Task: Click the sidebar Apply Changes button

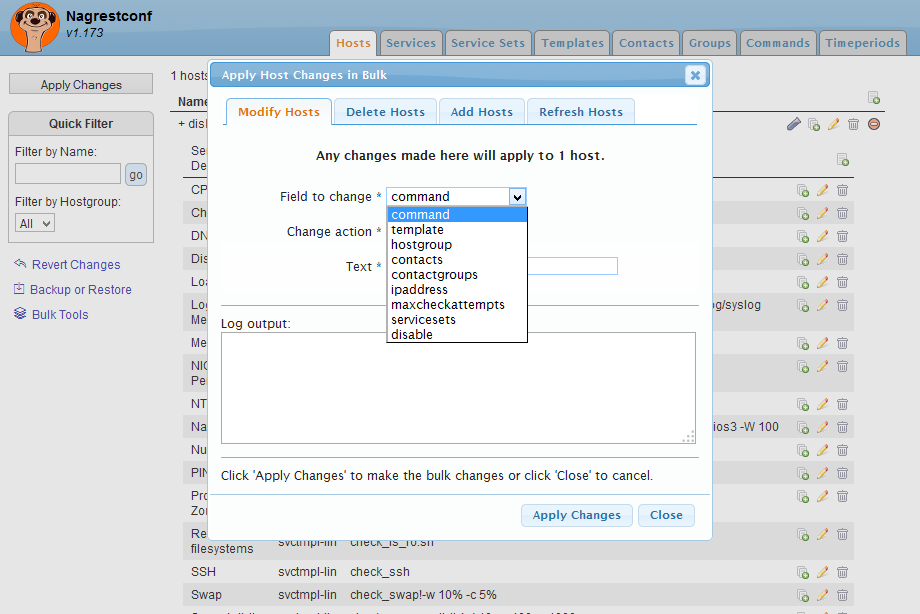Action: 81,84
